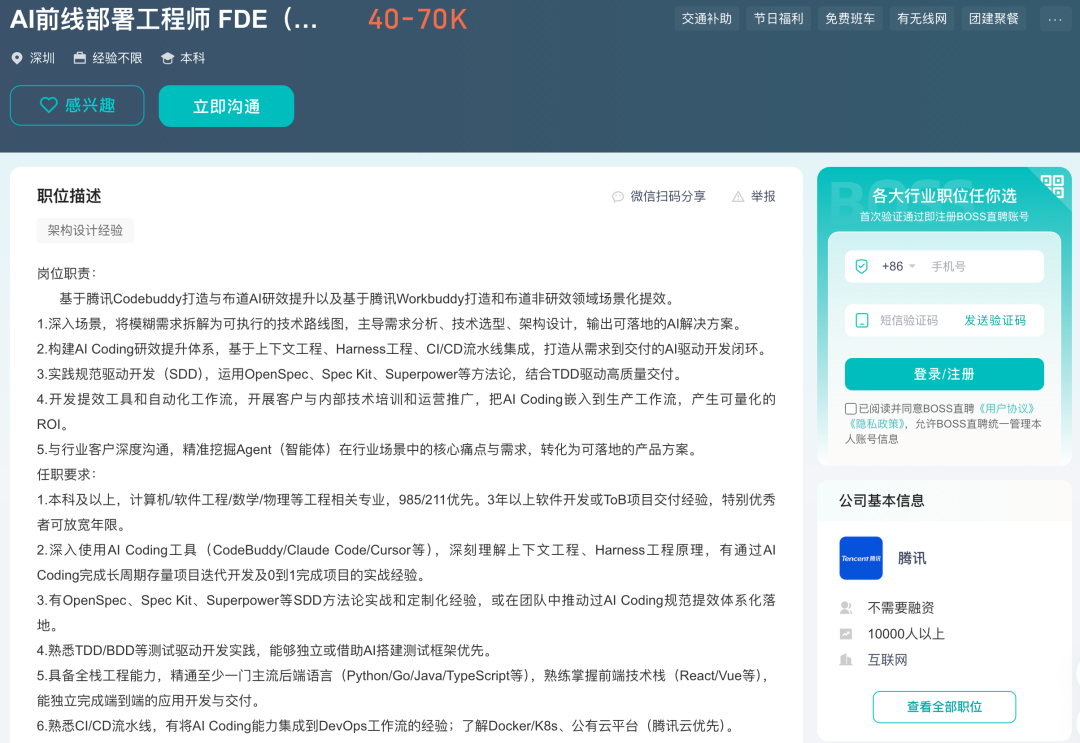Click the 岗位职责: line
Screen dimensions: 1080x743
(67, 273)
